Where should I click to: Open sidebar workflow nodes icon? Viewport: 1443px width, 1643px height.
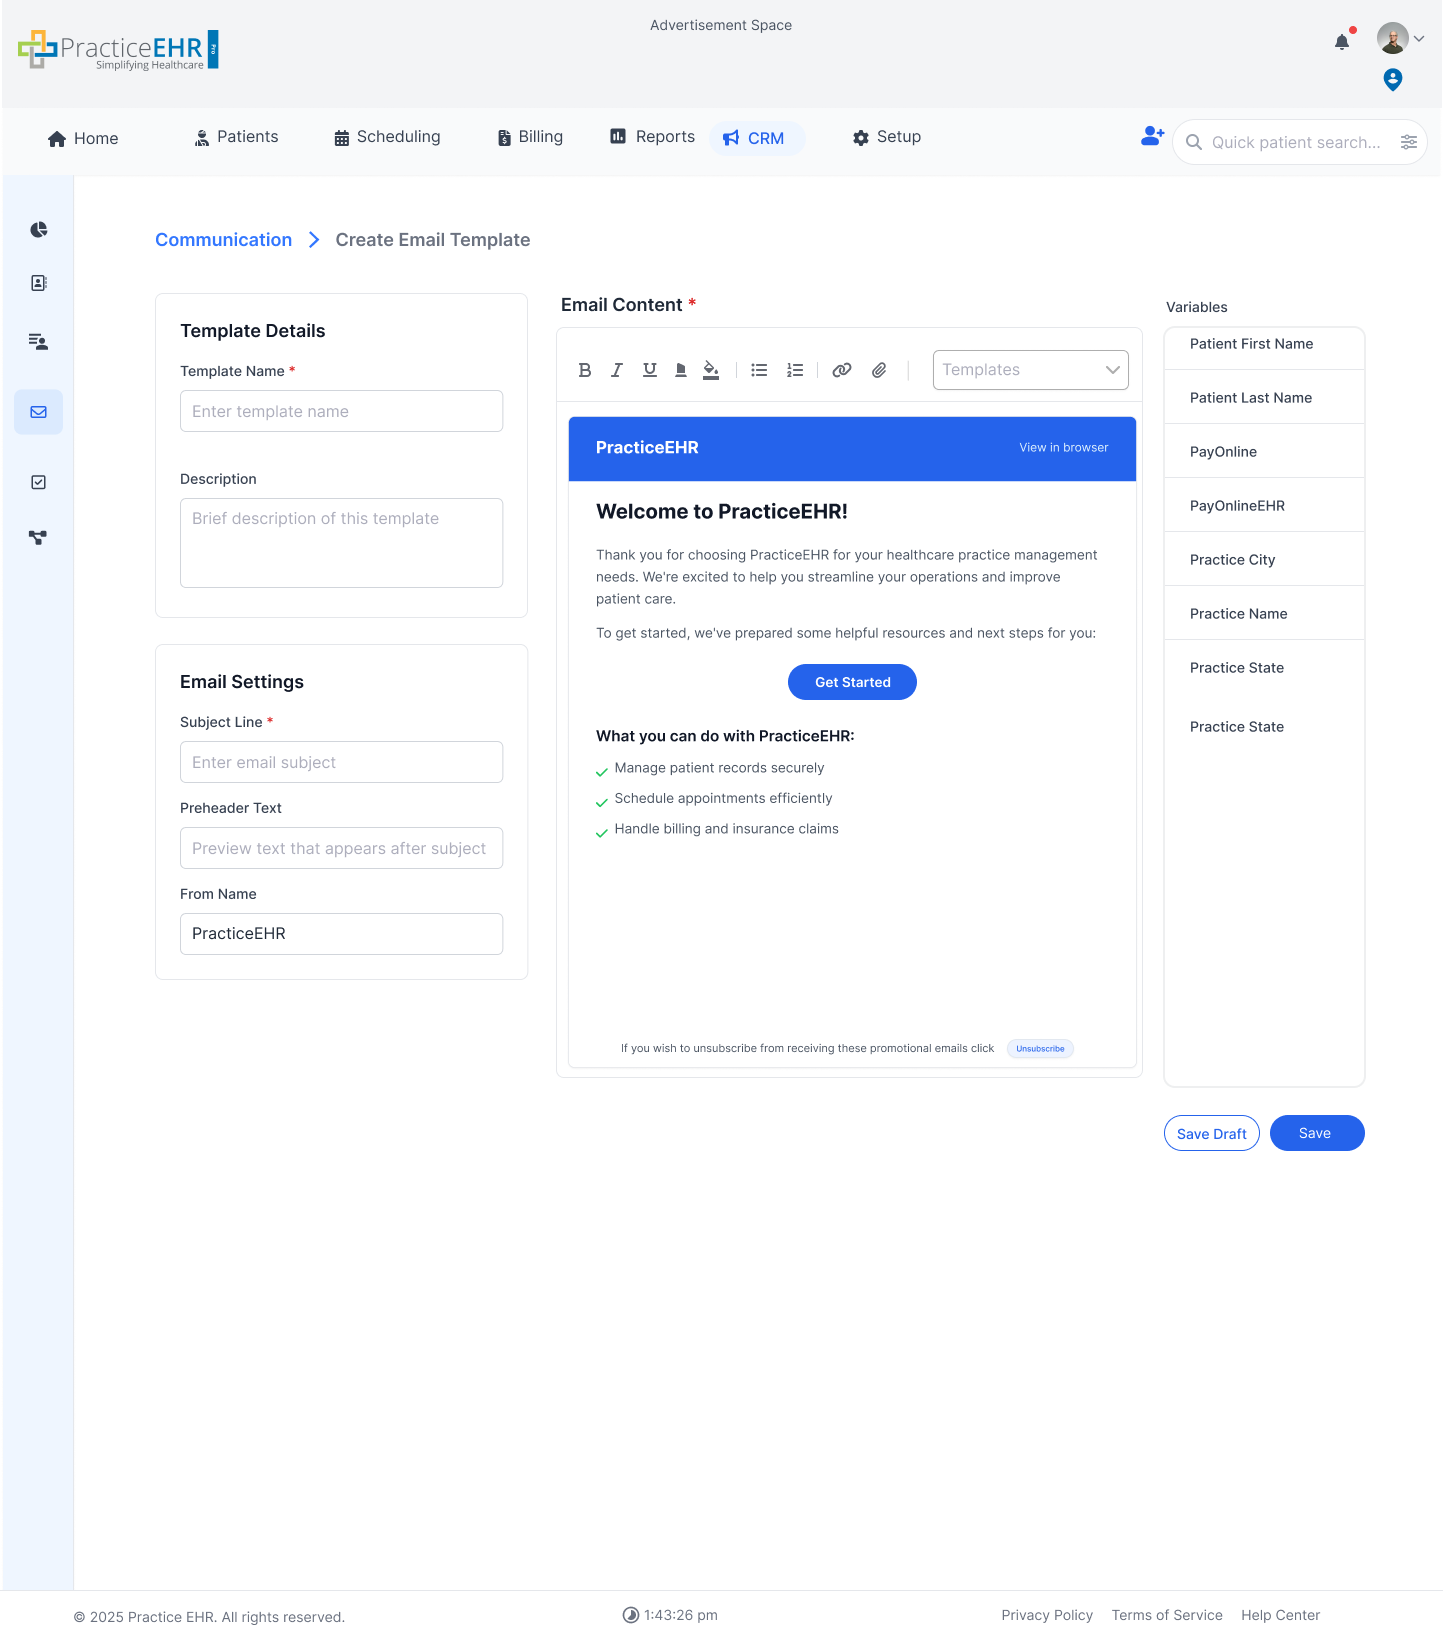click(38, 537)
